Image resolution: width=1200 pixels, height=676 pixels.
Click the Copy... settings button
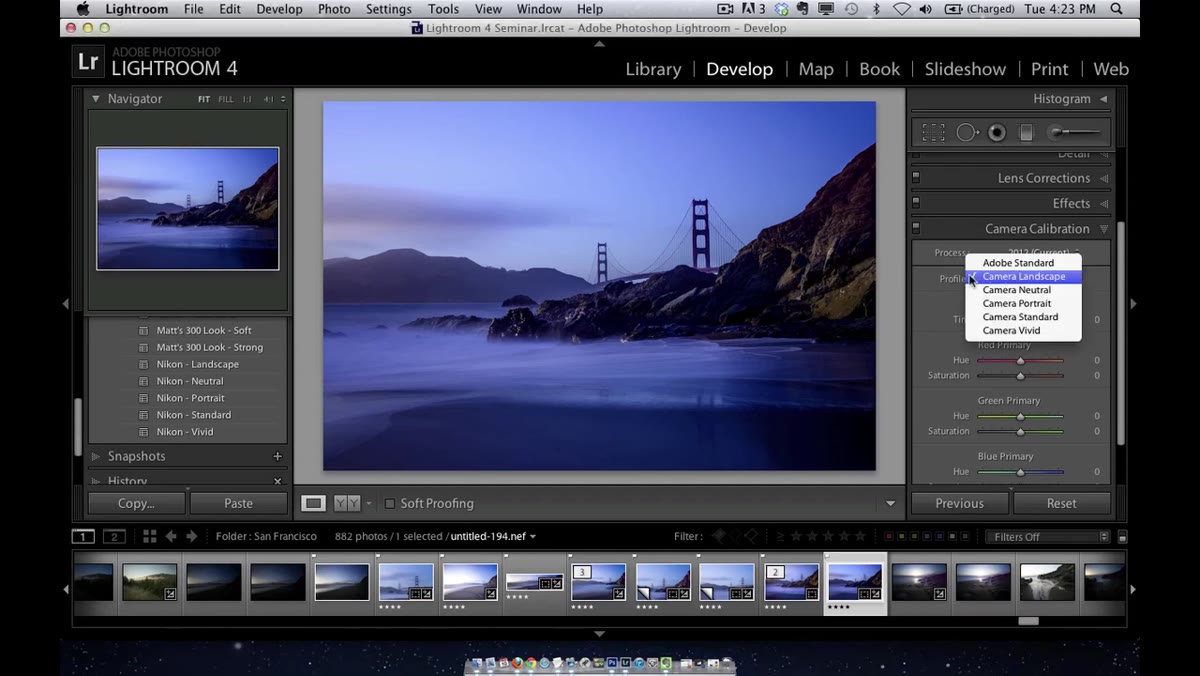point(136,503)
